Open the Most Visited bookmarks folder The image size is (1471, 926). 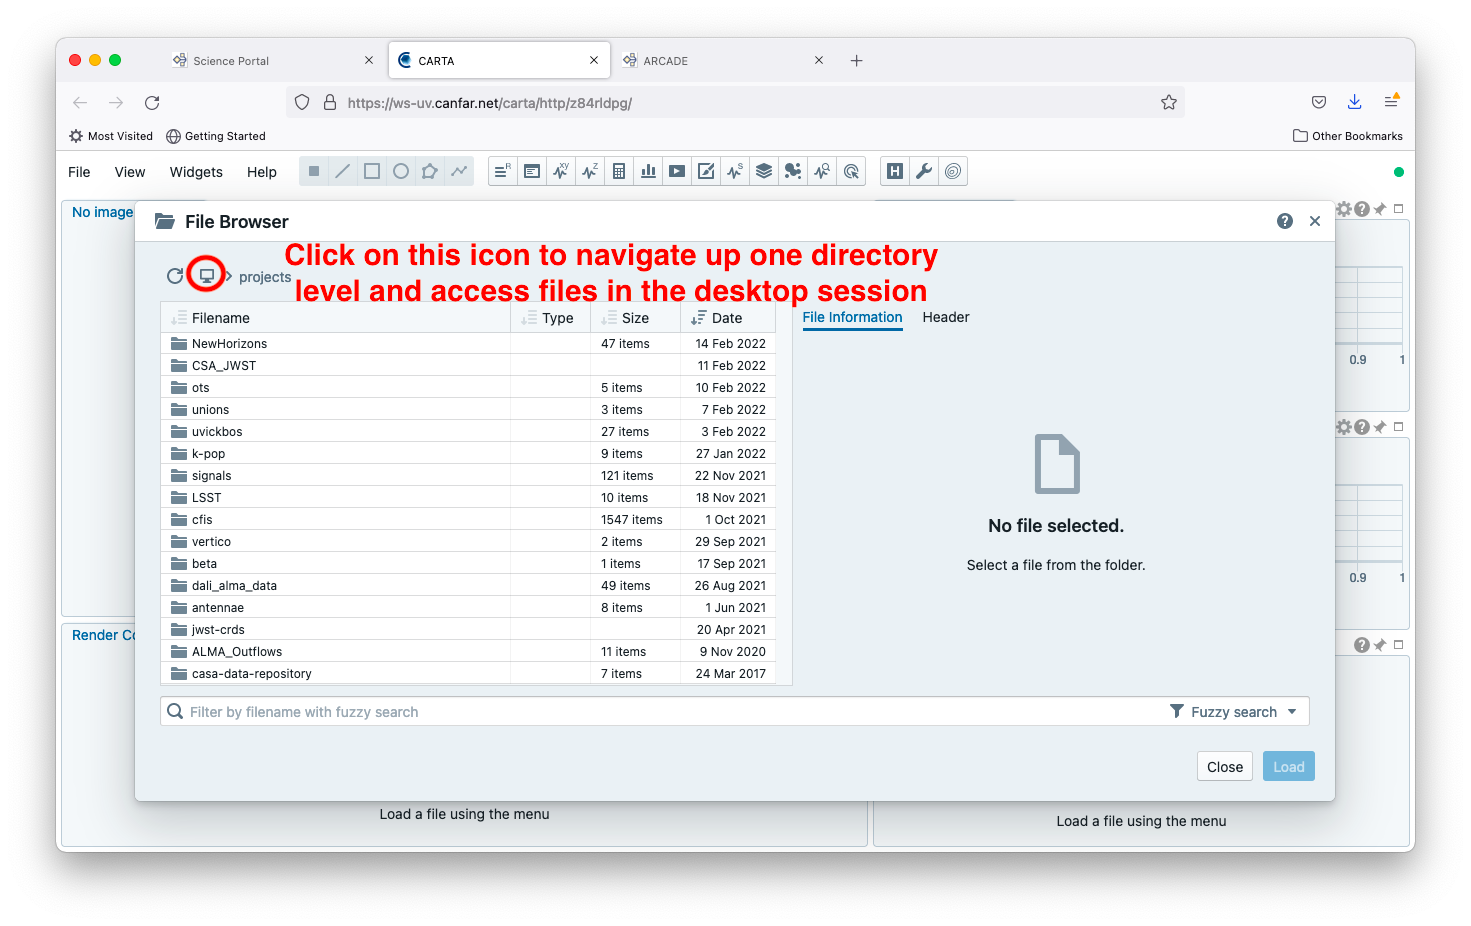111,136
